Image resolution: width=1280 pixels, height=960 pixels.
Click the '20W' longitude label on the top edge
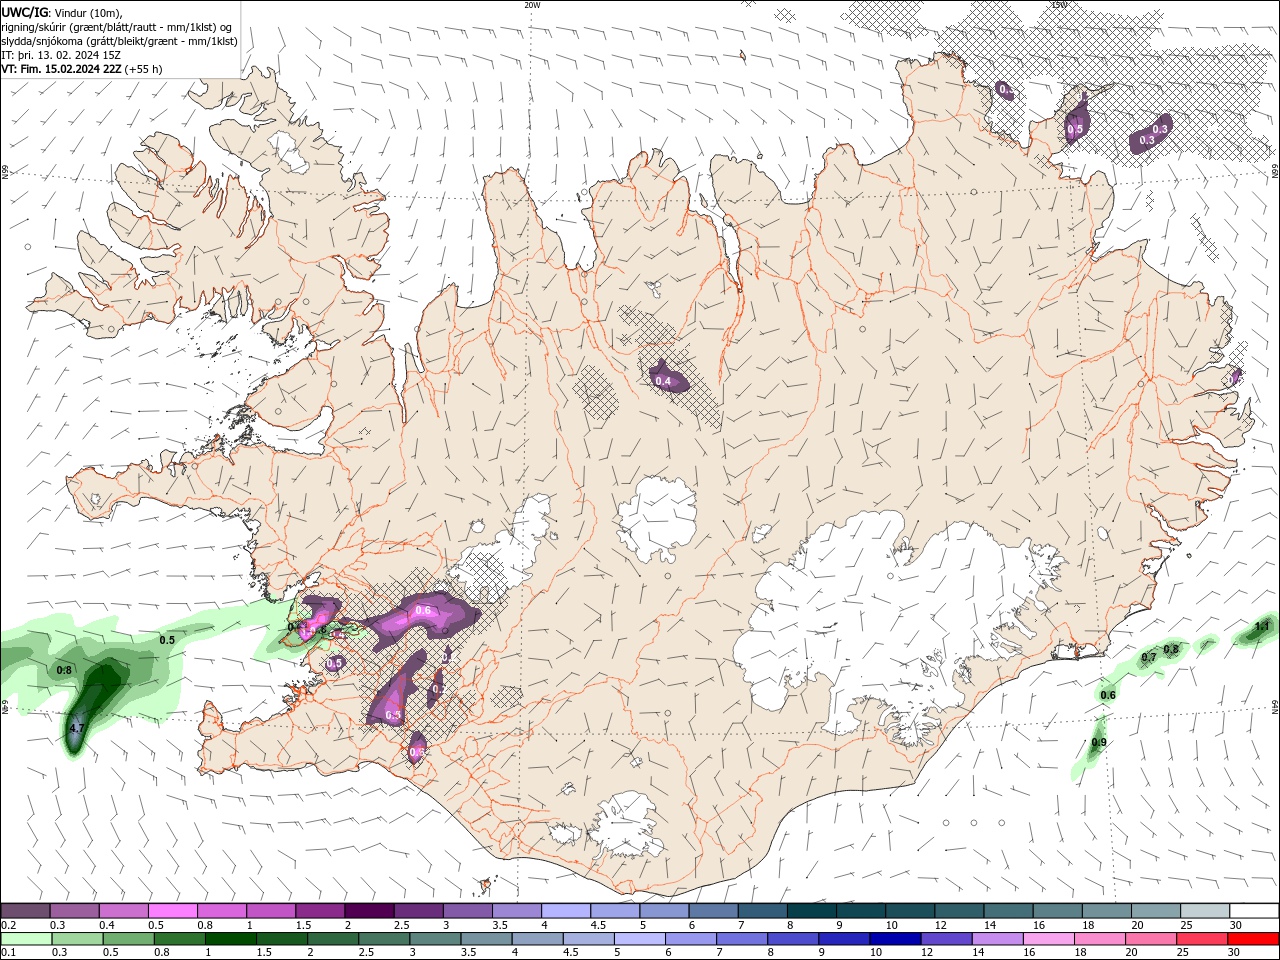[532, 5]
